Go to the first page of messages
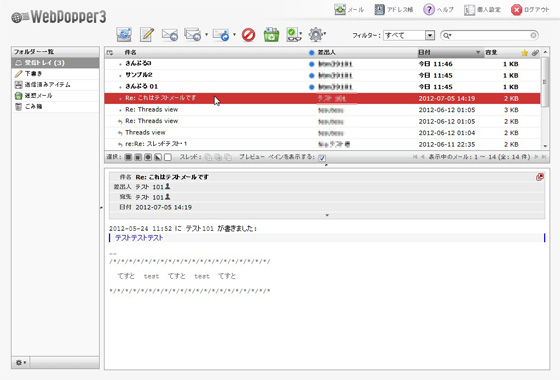The width and height of the screenshot is (560, 380). tap(415, 157)
